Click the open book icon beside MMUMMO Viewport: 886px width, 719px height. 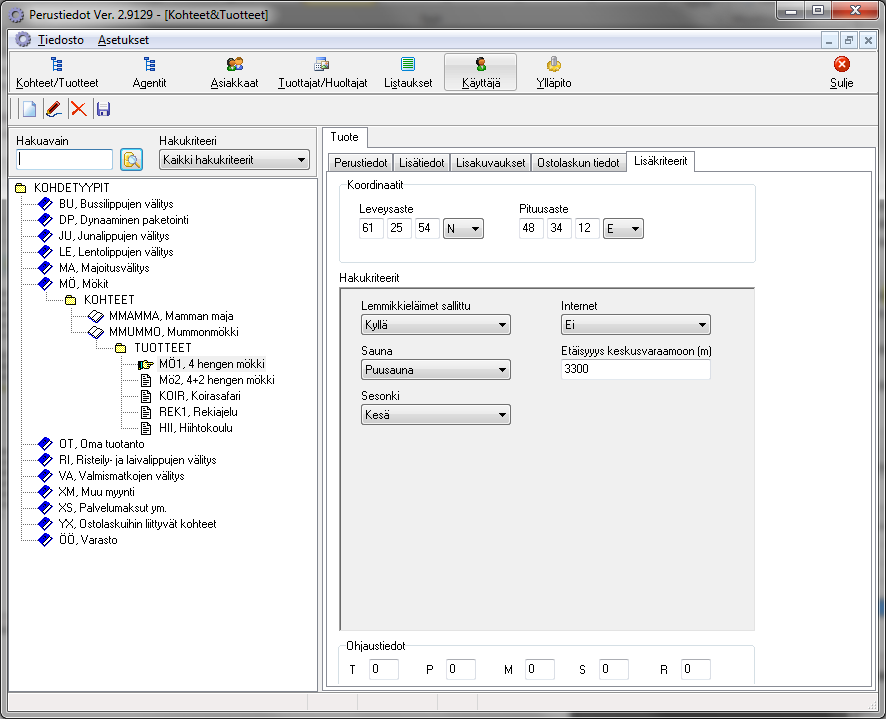(x=96, y=332)
